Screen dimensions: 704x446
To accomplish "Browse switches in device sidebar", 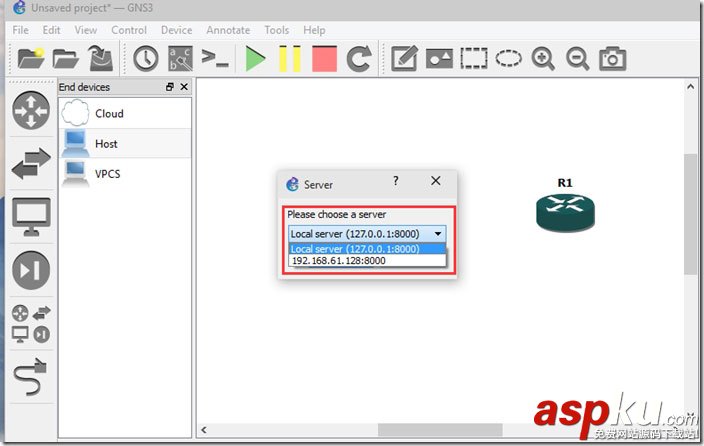I will [31, 163].
